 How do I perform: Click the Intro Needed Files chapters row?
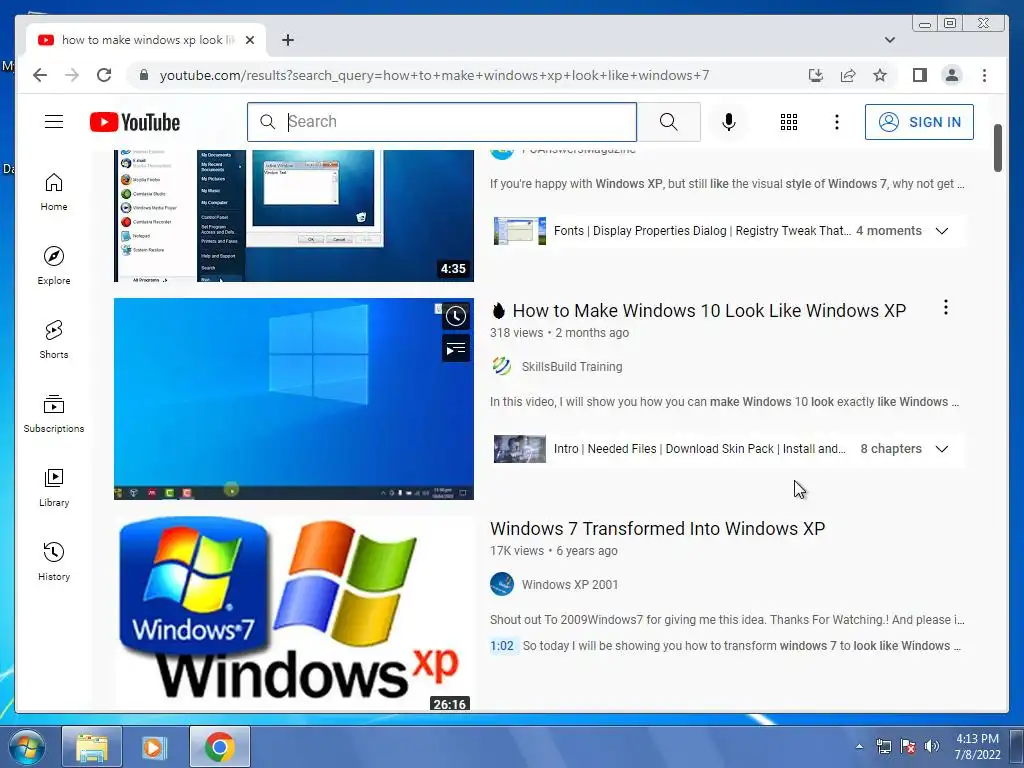tap(727, 449)
